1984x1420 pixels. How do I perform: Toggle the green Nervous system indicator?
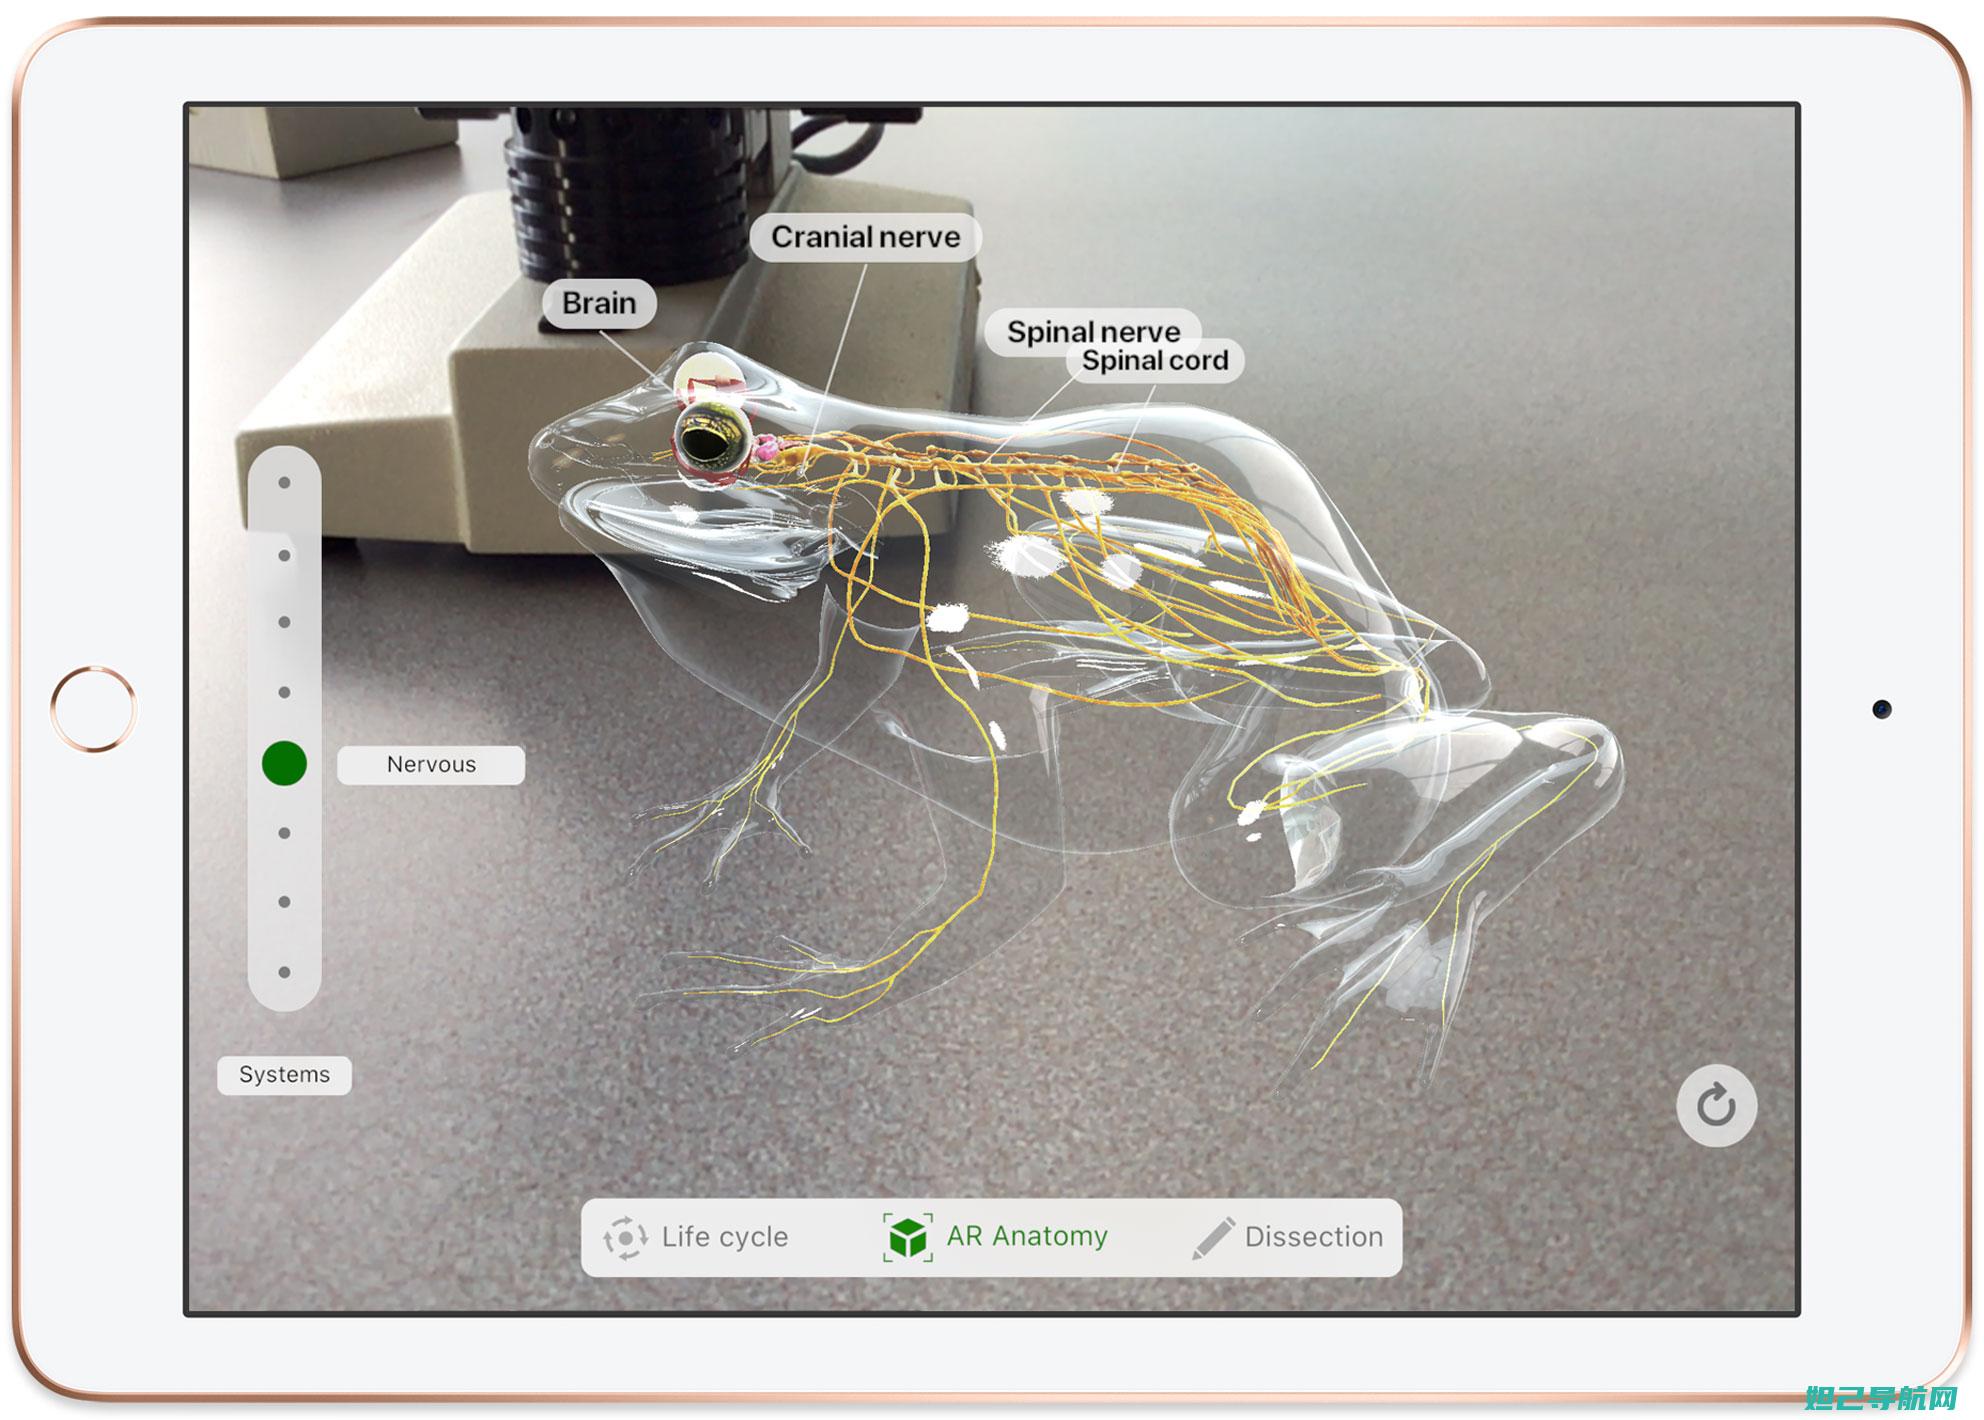(x=283, y=762)
